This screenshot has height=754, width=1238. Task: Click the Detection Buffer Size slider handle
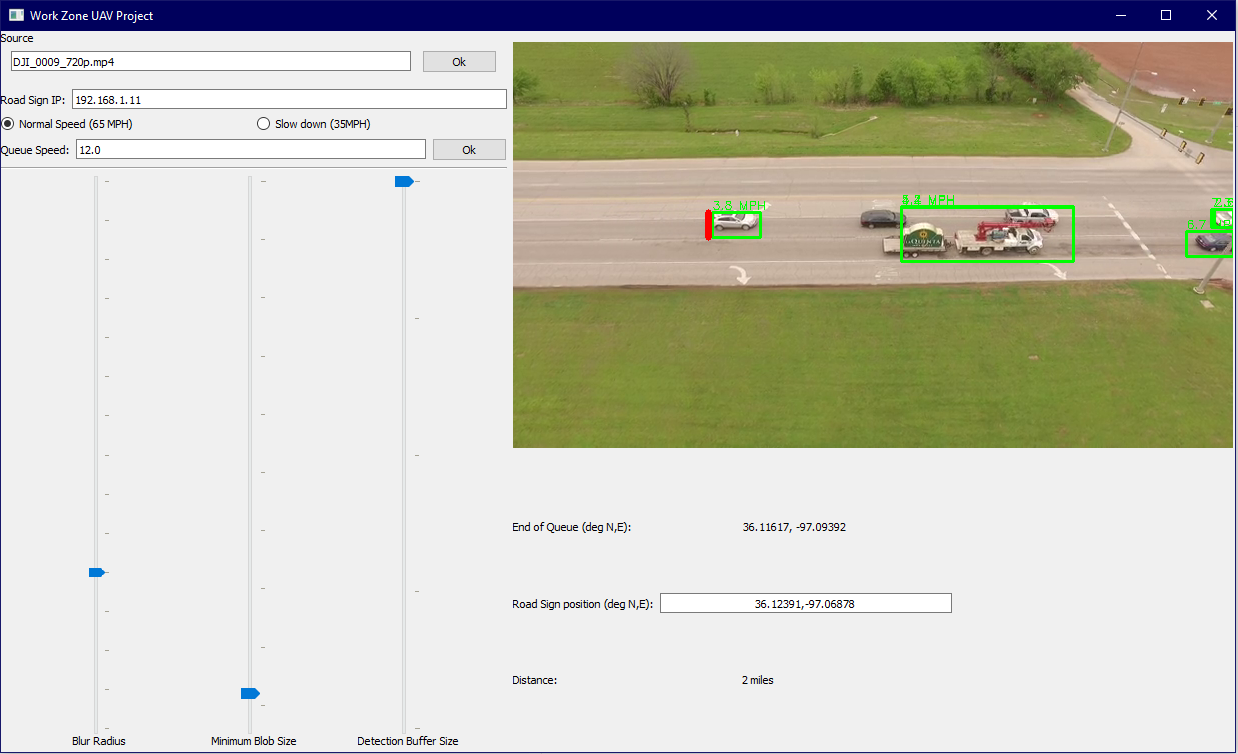(x=404, y=181)
